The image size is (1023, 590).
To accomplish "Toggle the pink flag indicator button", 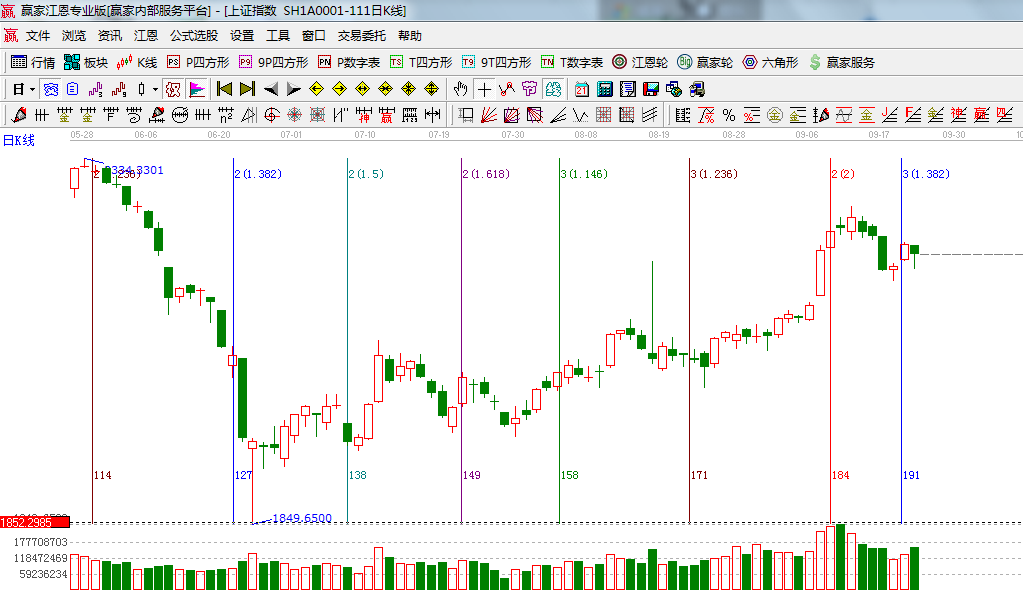I will click(197, 89).
